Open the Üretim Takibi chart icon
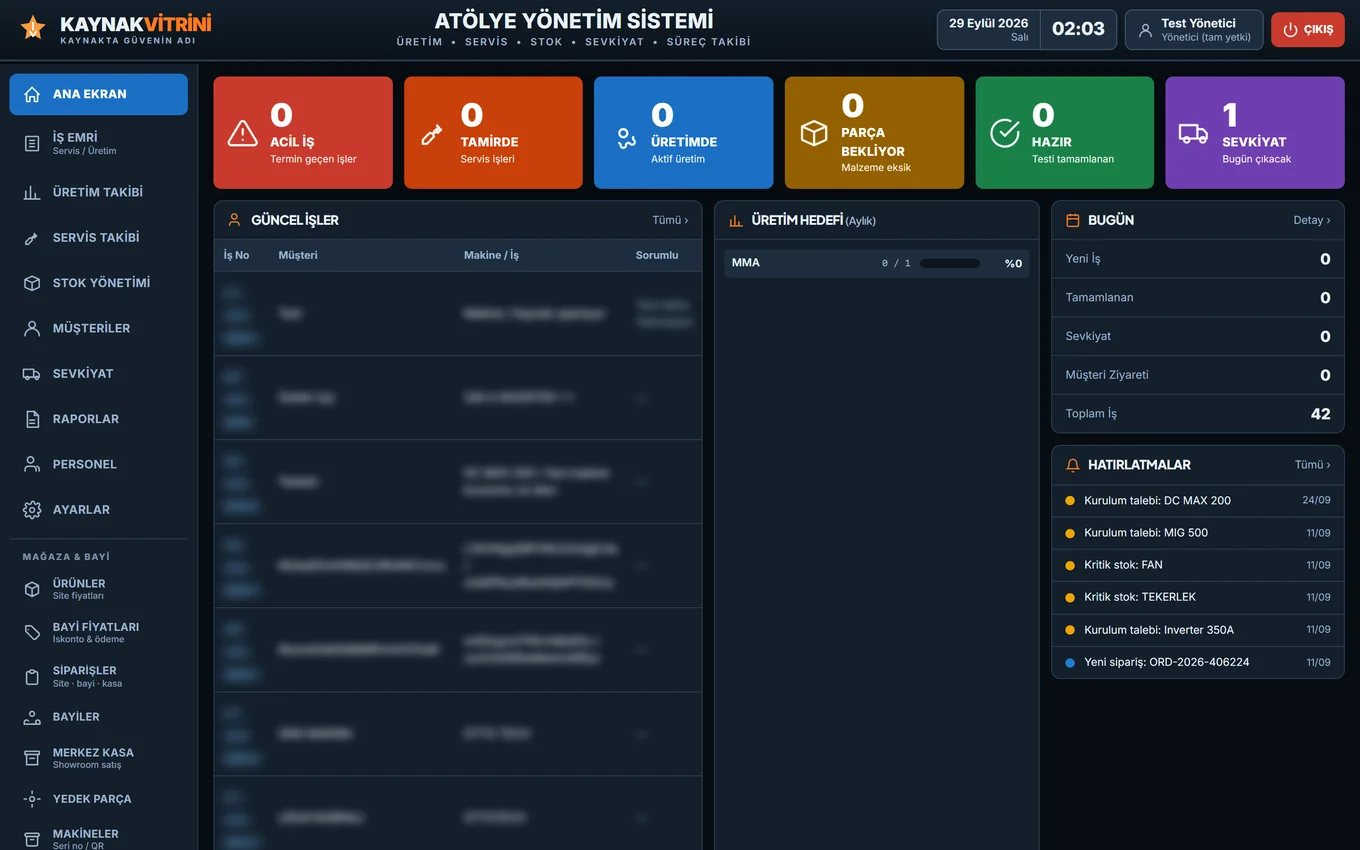1360x850 pixels. click(32, 193)
